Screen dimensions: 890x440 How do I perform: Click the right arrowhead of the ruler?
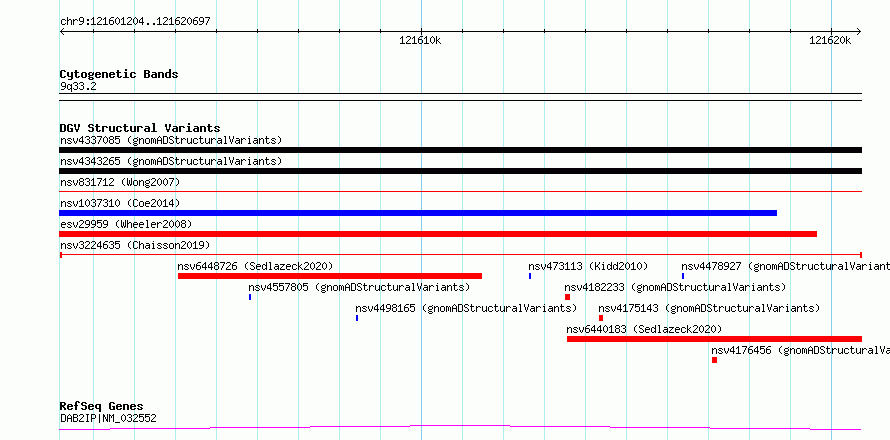coord(858,31)
